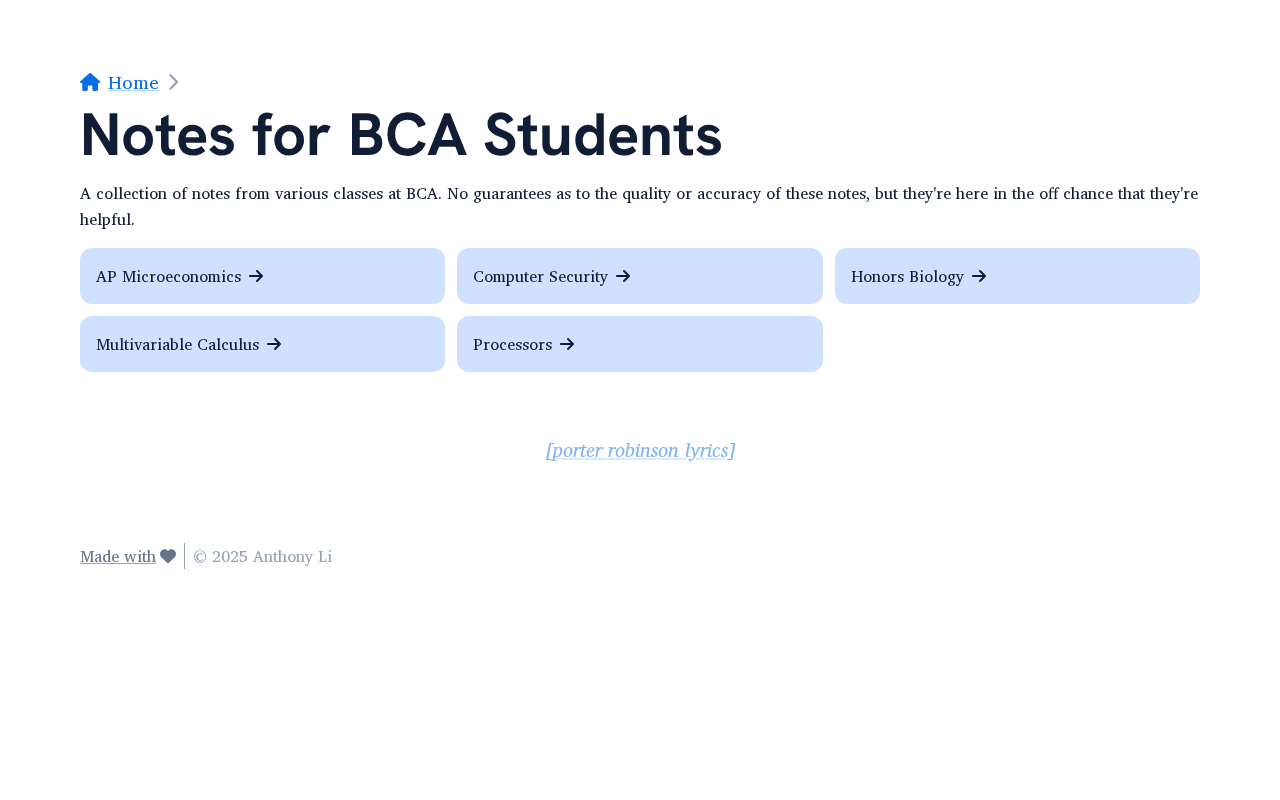Click the arrow icon beside Multivariable Calculus
This screenshot has height=800, width=1280.
(x=274, y=344)
